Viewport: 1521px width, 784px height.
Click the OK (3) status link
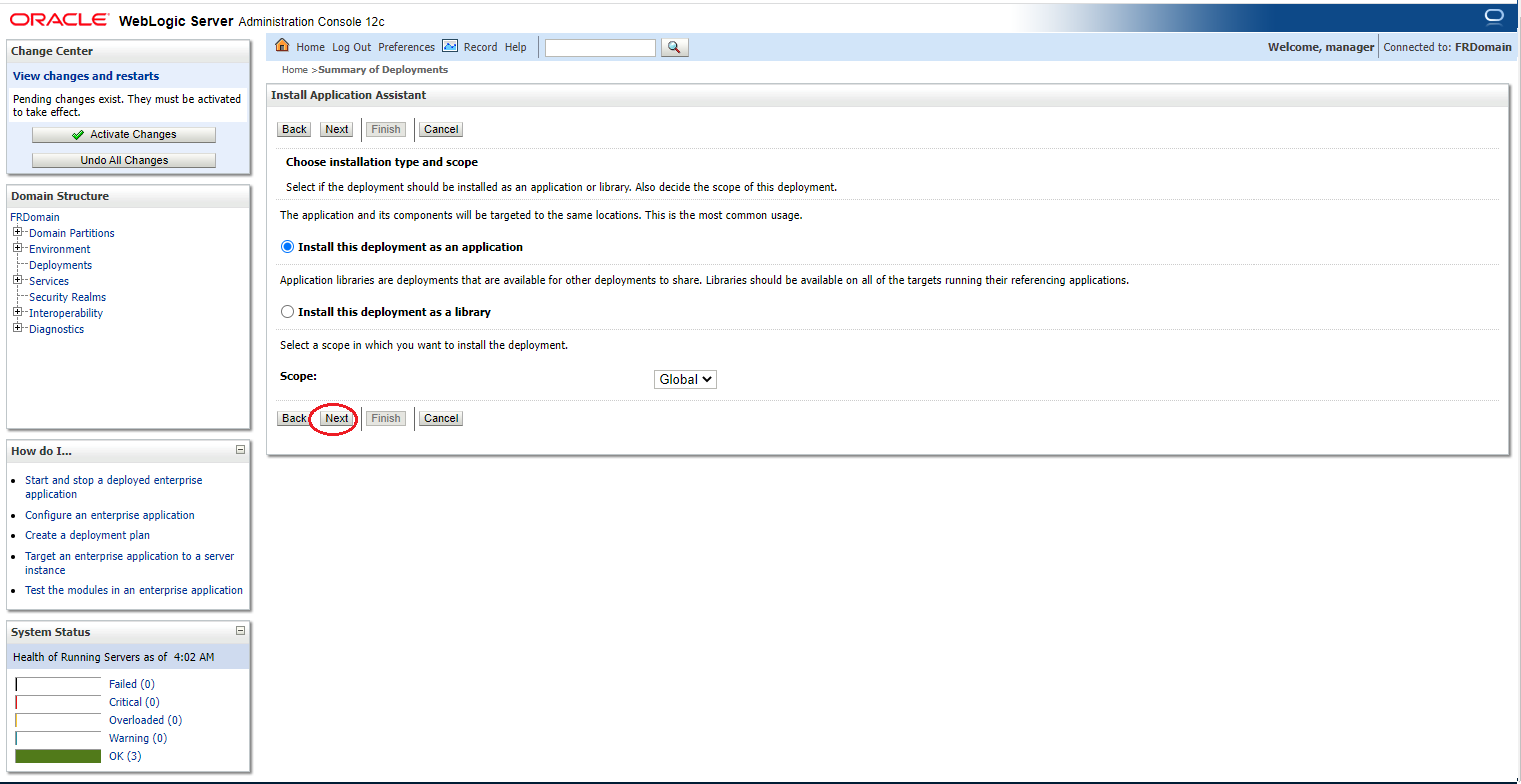[125, 756]
